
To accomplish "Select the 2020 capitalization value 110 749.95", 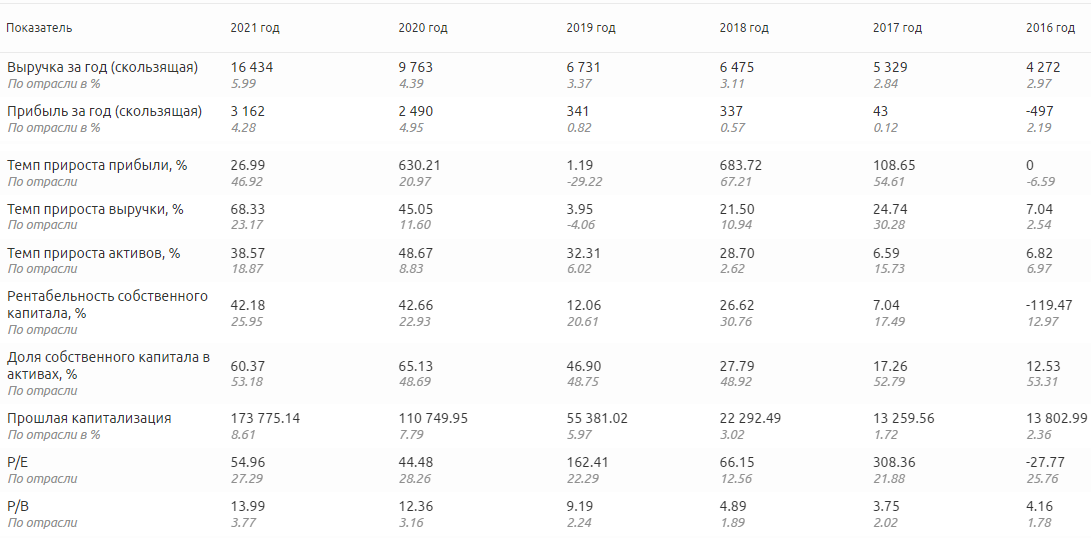I will 433,419.
